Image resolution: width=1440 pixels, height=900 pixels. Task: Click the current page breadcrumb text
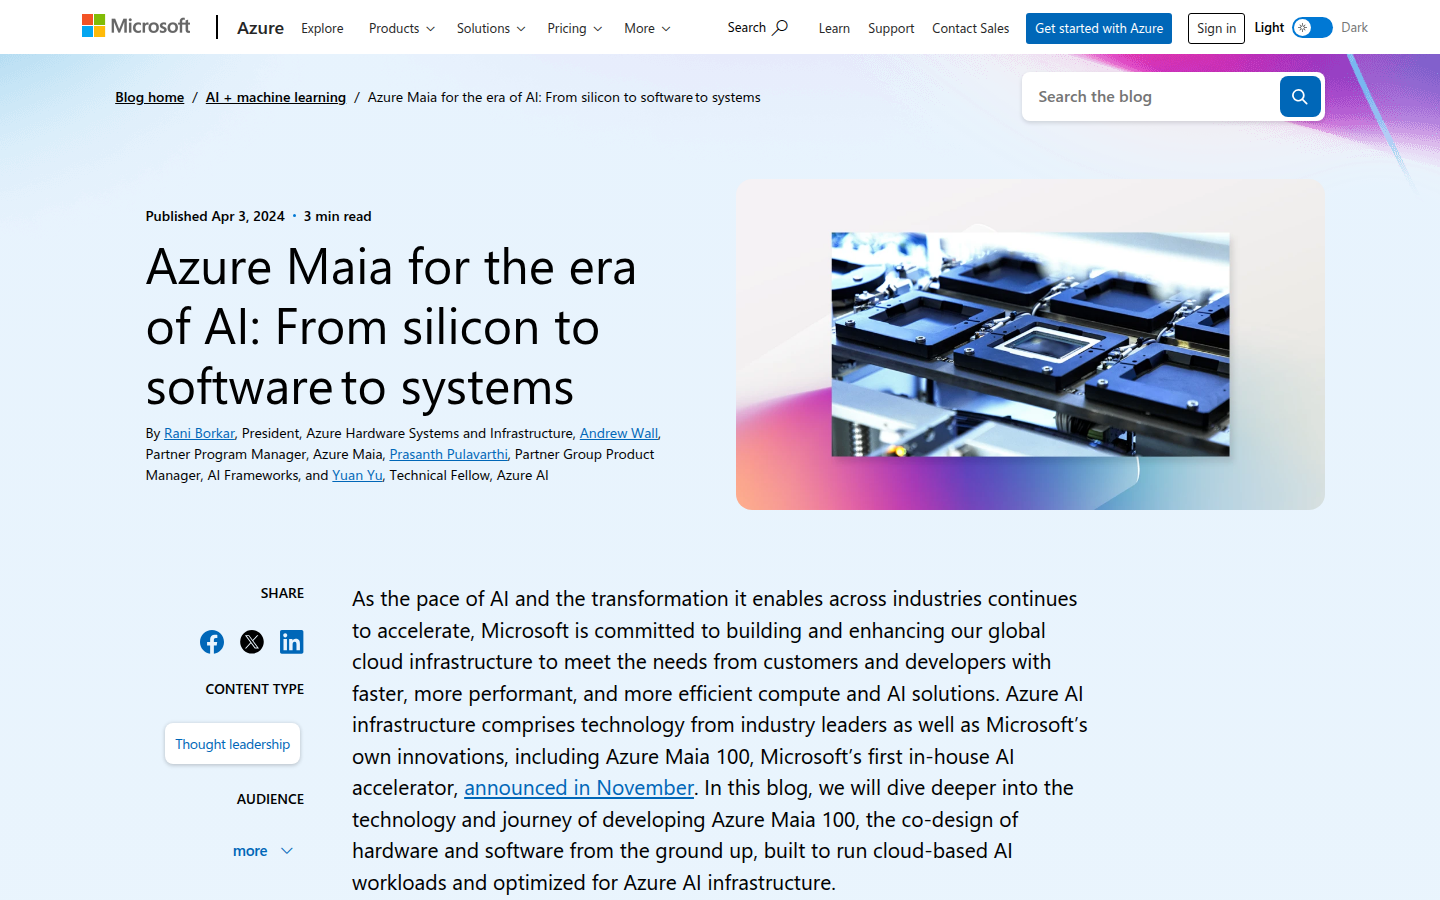pyautogui.click(x=564, y=97)
